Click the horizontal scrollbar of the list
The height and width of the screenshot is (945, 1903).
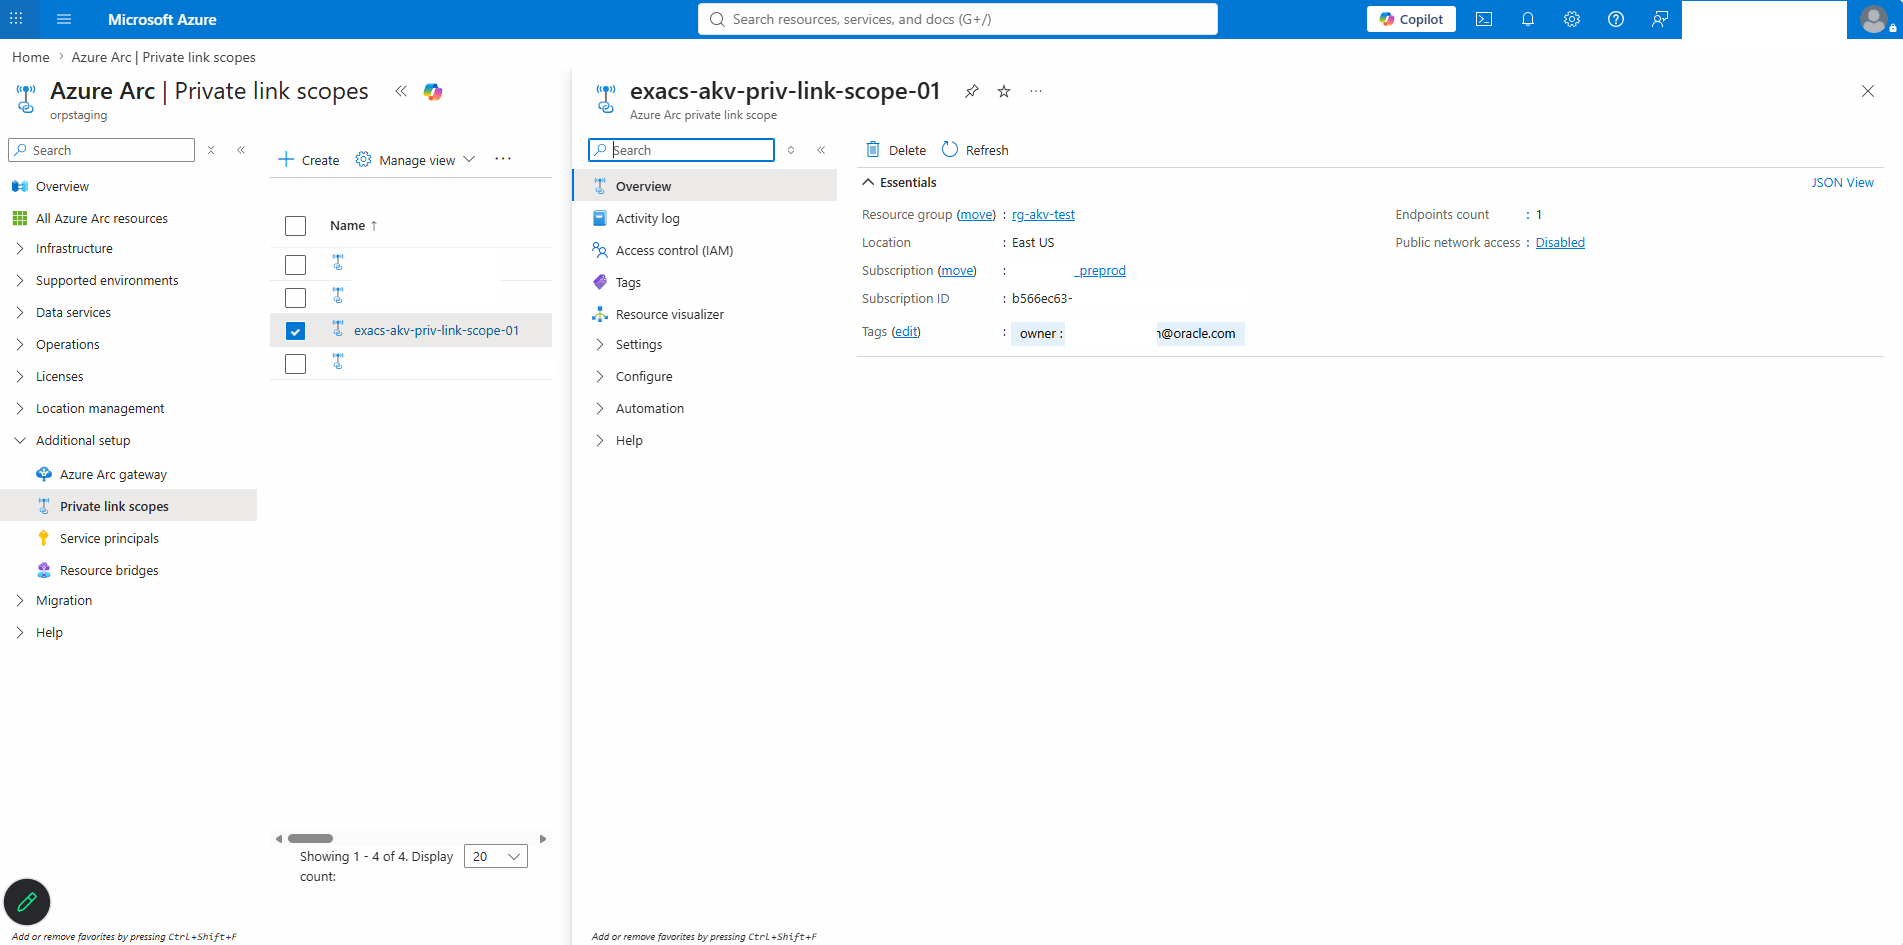pyautogui.click(x=310, y=838)
